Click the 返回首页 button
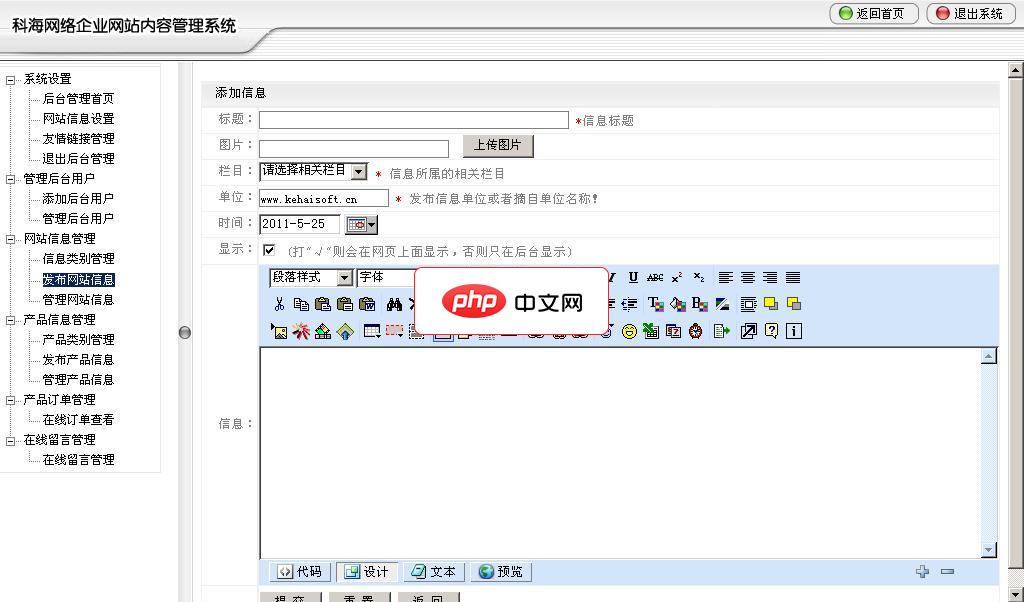Screen dimensions: 1024x602 [x=874, y=14]
